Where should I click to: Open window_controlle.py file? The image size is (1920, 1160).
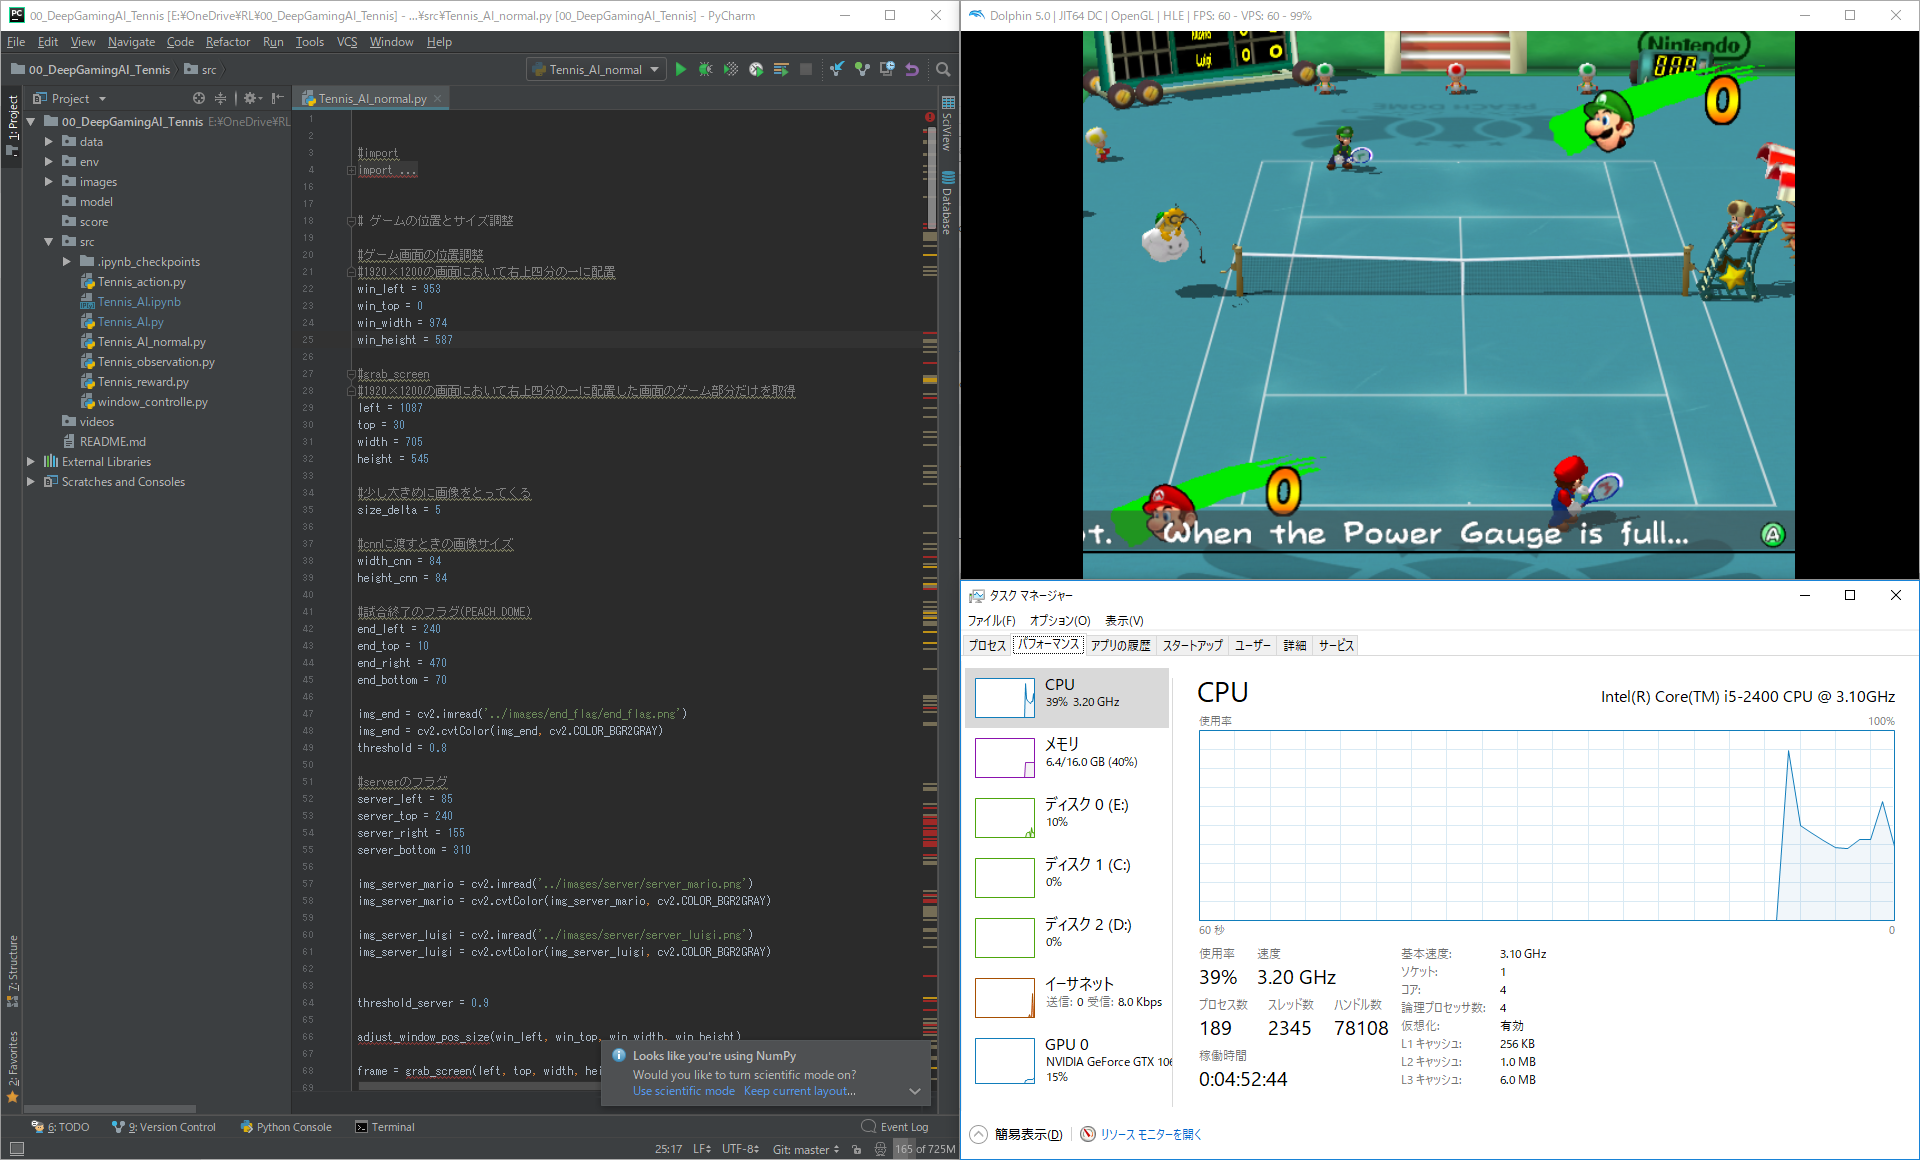(152, 402)
